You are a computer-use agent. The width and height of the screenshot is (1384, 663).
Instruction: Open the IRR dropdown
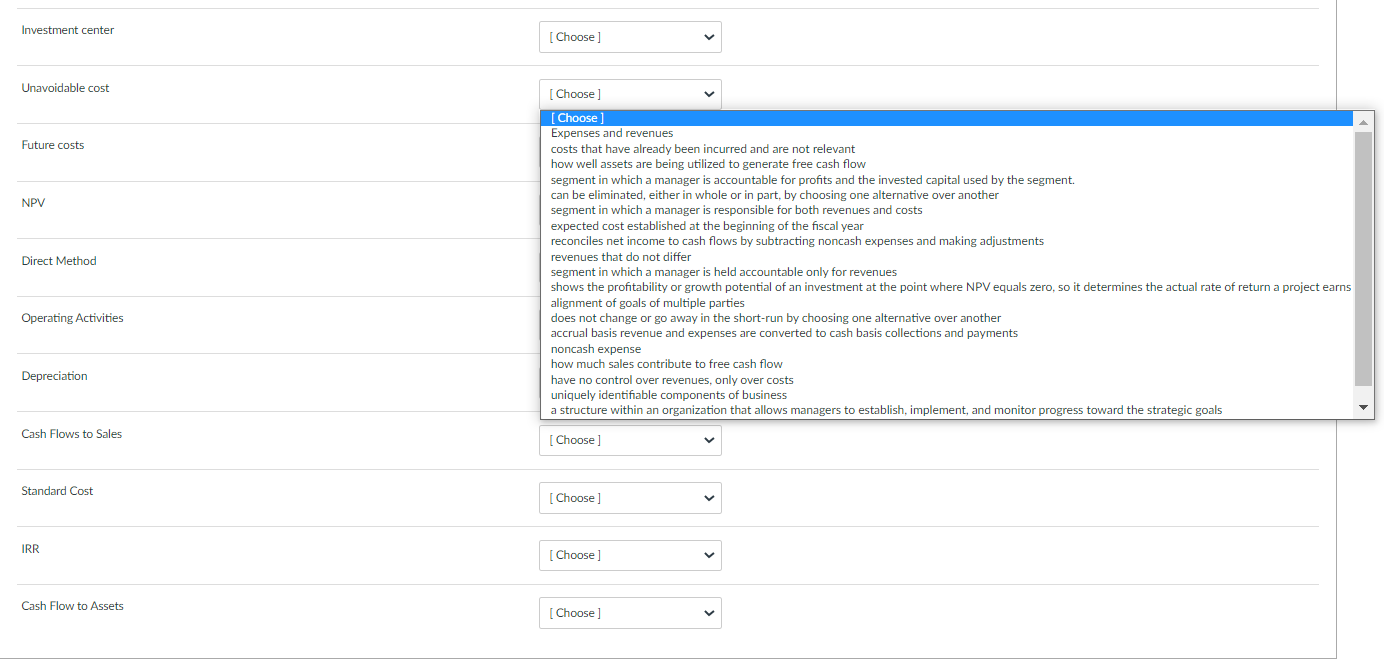click(630, 555)
